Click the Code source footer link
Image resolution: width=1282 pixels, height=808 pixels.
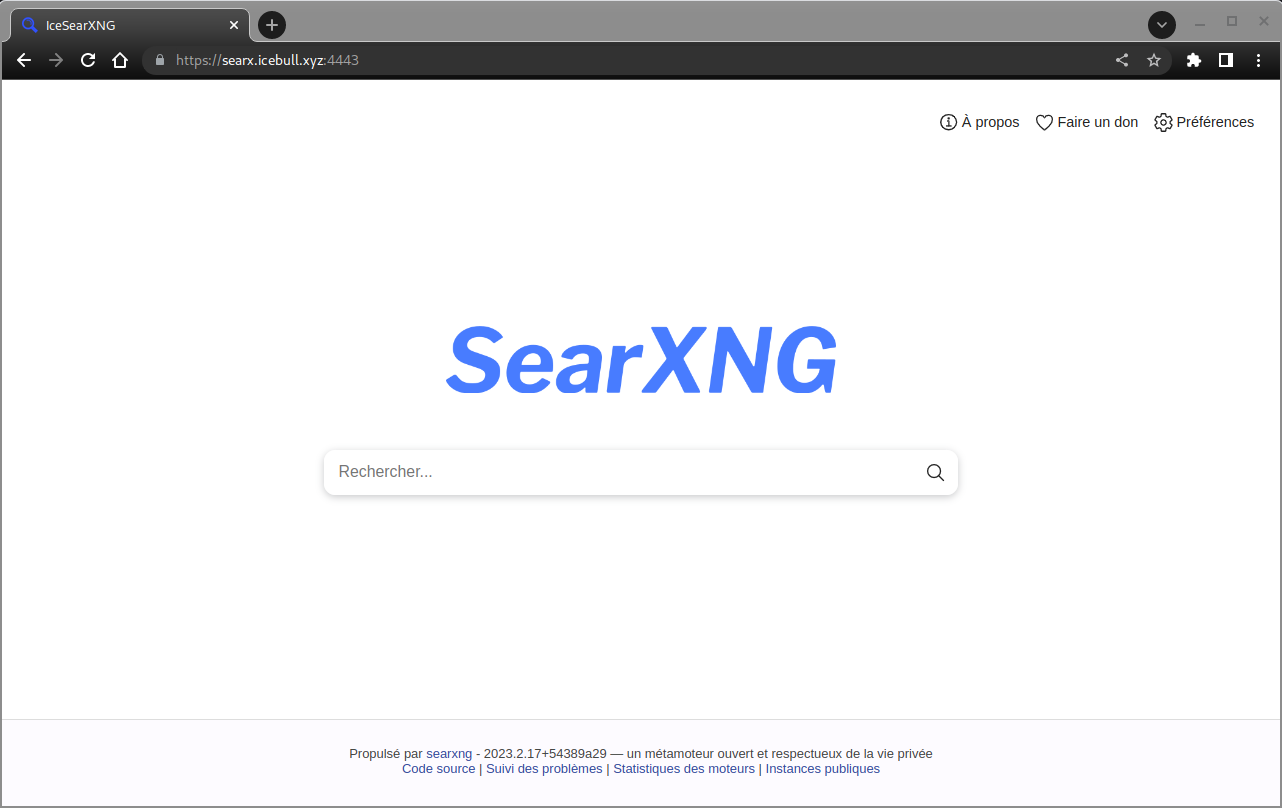438,769
